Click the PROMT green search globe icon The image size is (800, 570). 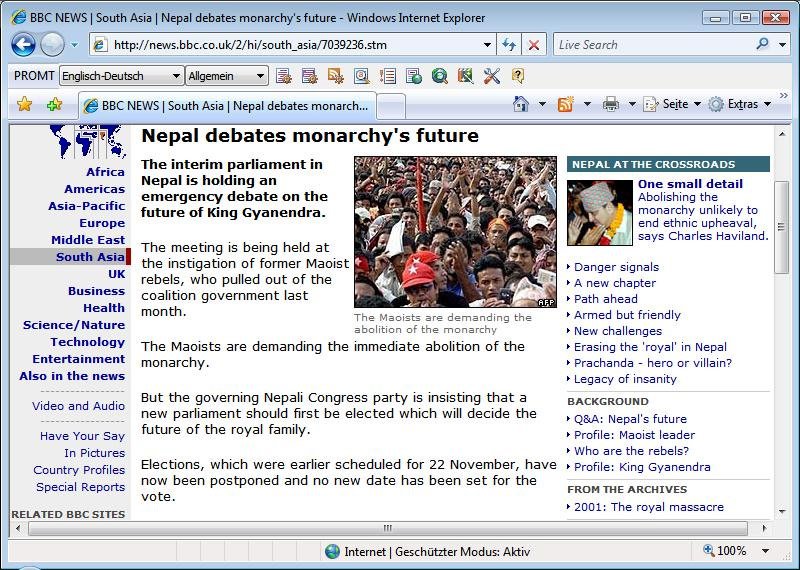(x=439, y=76)
